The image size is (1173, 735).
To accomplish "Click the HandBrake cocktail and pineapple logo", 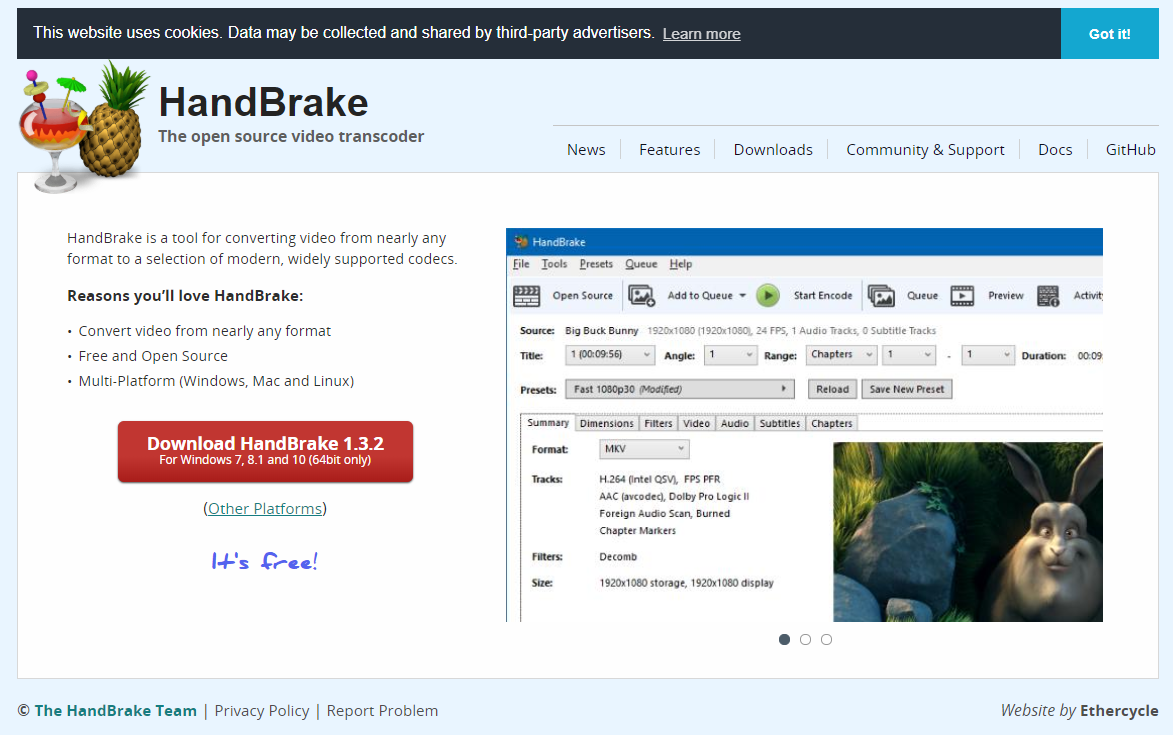I will (83, 127).
